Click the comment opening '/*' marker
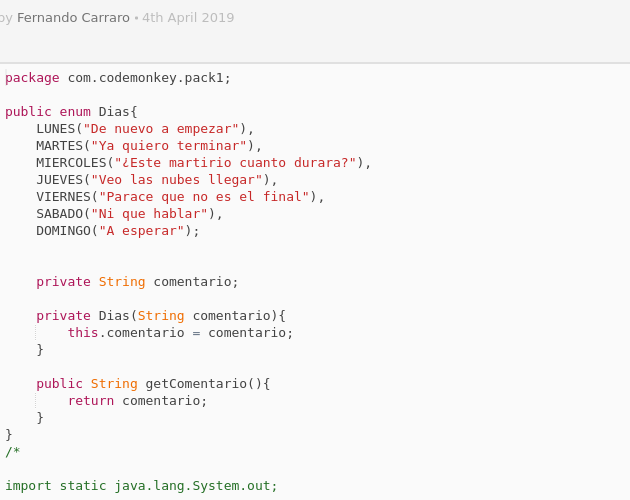Viewport: 630px width, 500px height. 12,452
